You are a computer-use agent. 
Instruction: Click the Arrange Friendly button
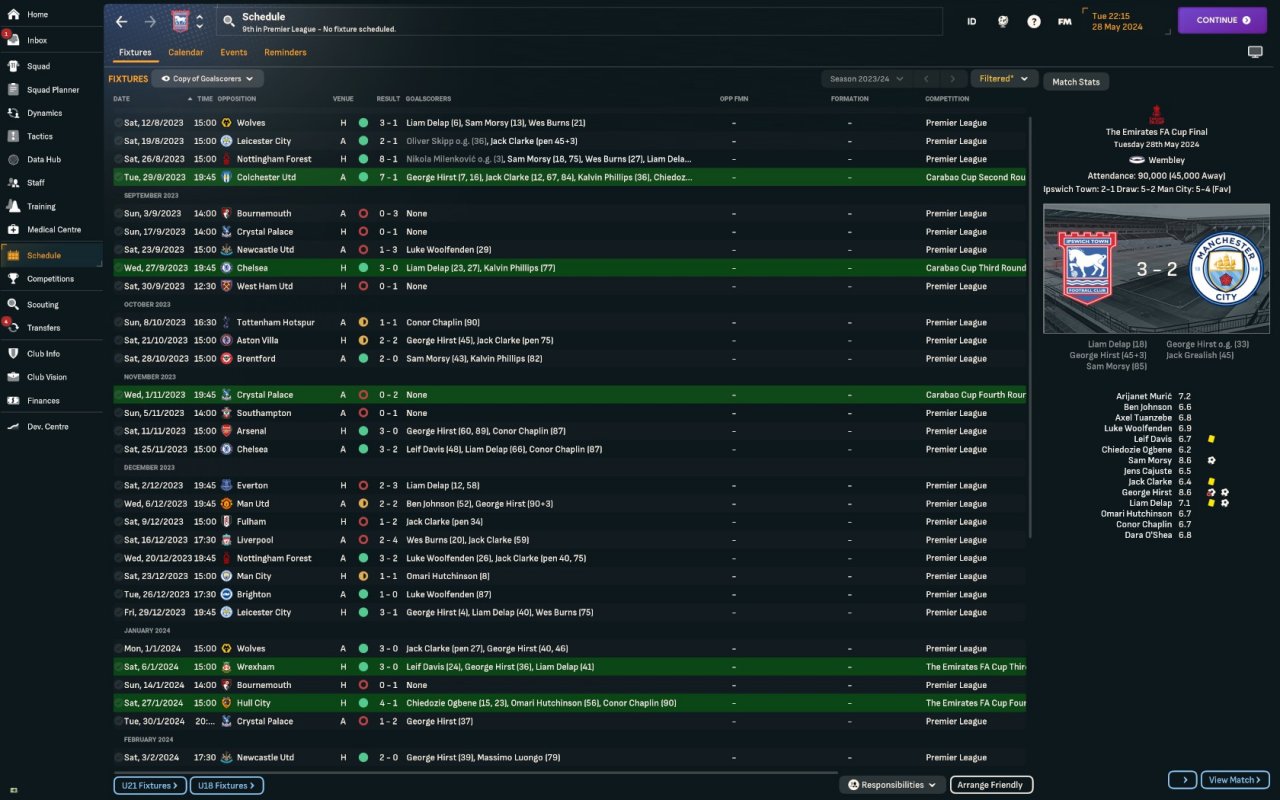tap(991, 785)
